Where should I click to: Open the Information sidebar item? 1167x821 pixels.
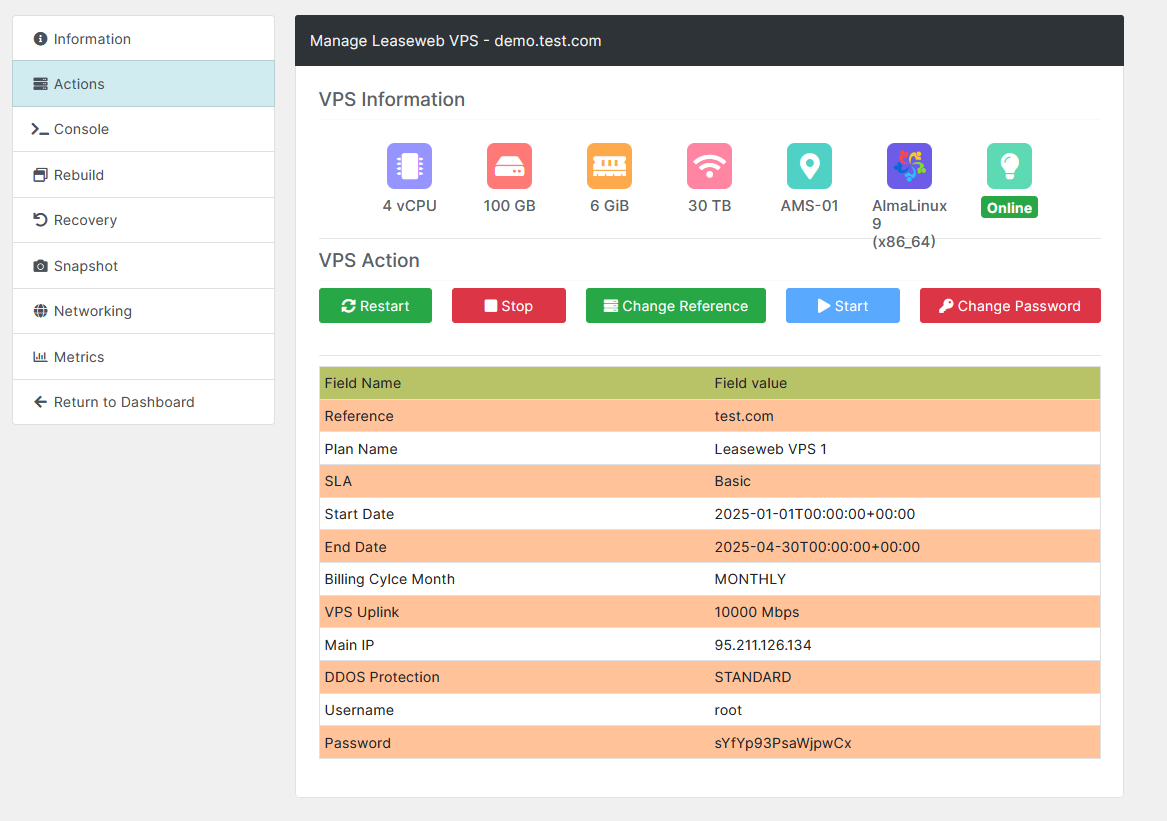(144, 39)
